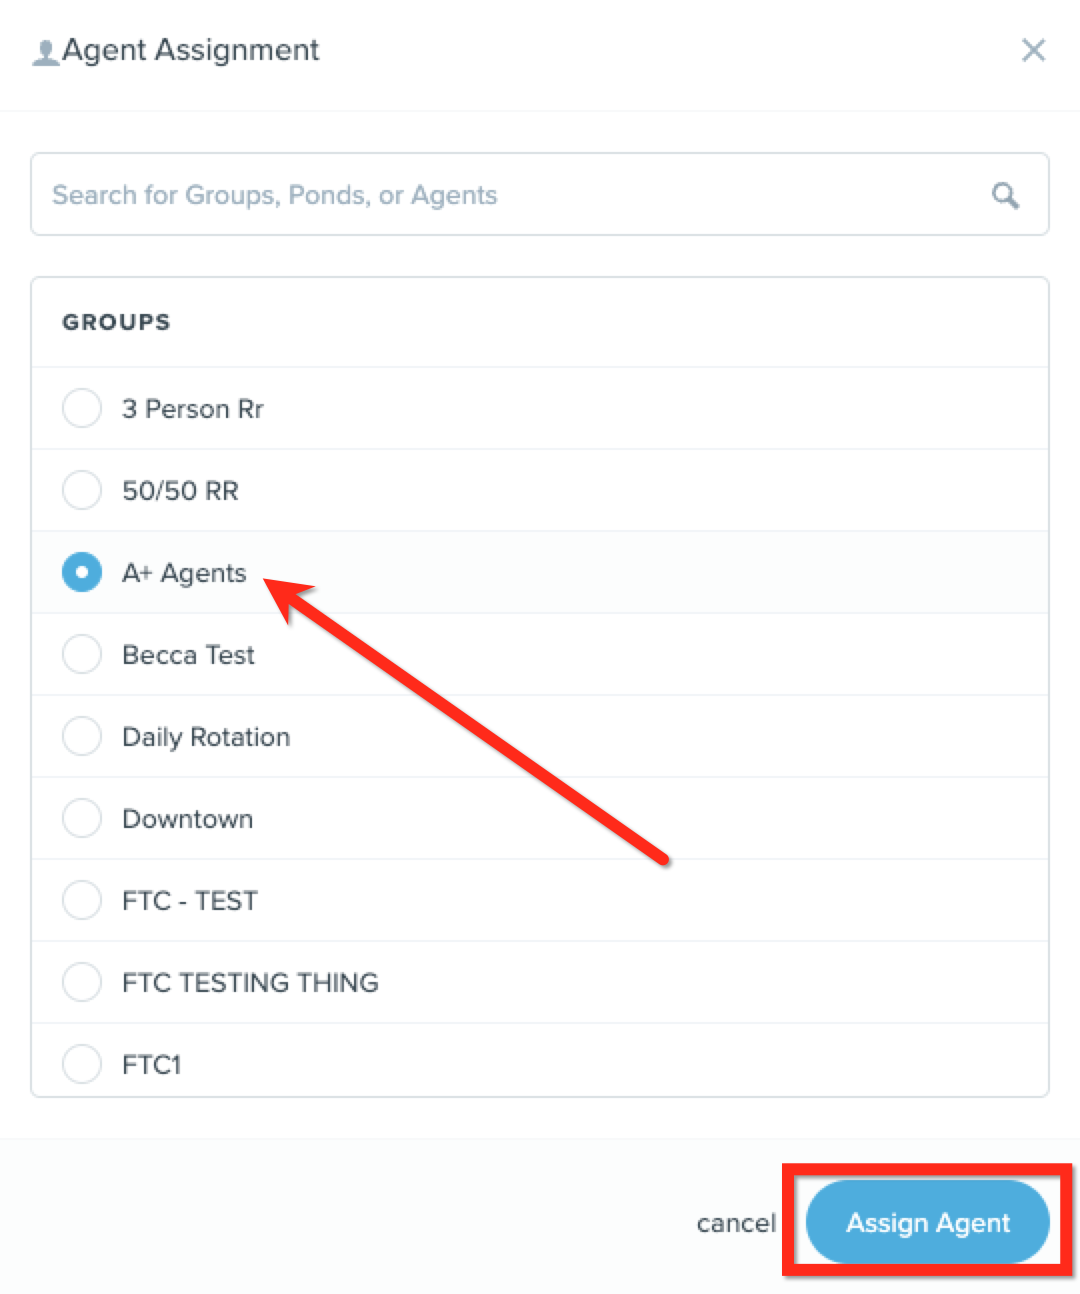
Task: Click the Daily Rotation group label
Action: 206,737
